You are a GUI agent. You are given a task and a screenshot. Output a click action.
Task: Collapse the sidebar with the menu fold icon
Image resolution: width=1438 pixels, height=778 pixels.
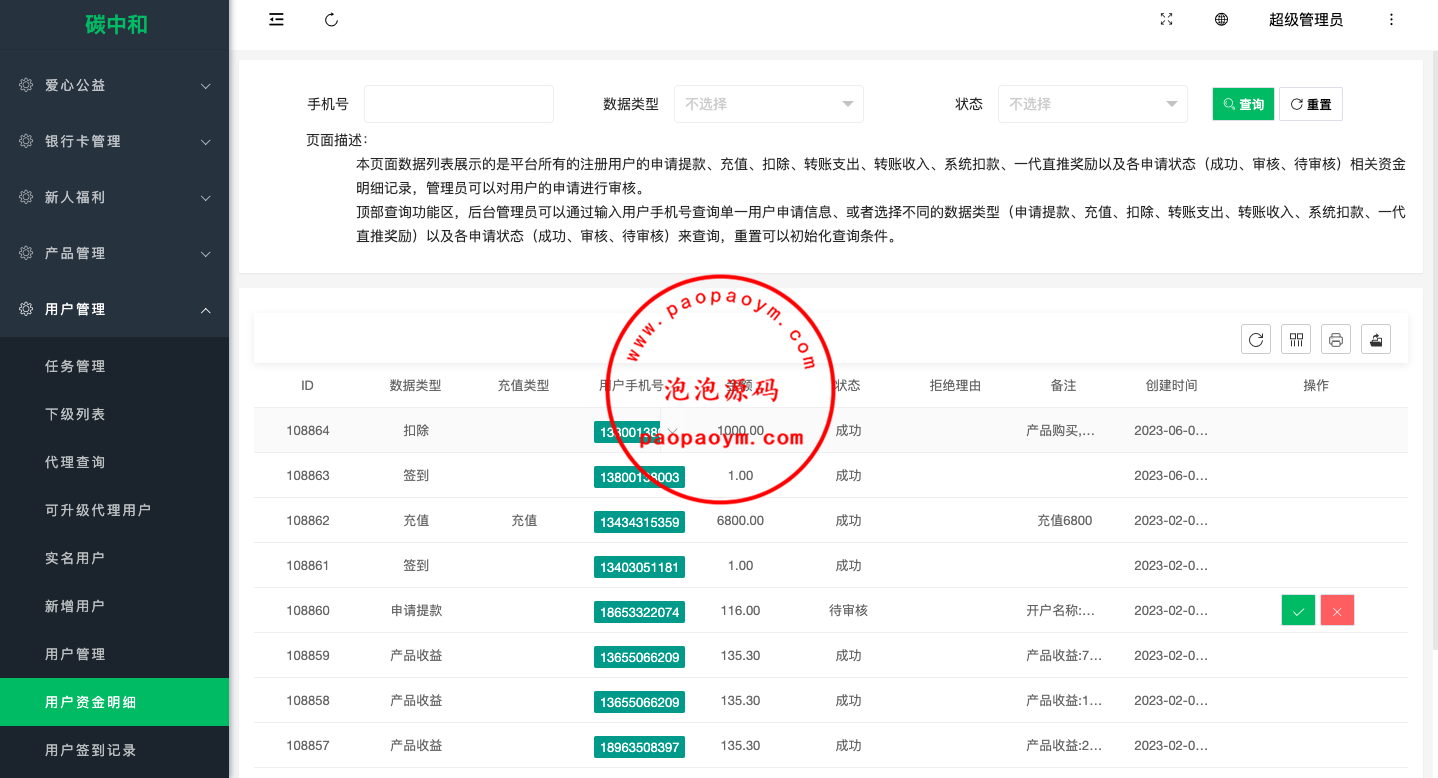pyautogui.click(x=277, y=20)
